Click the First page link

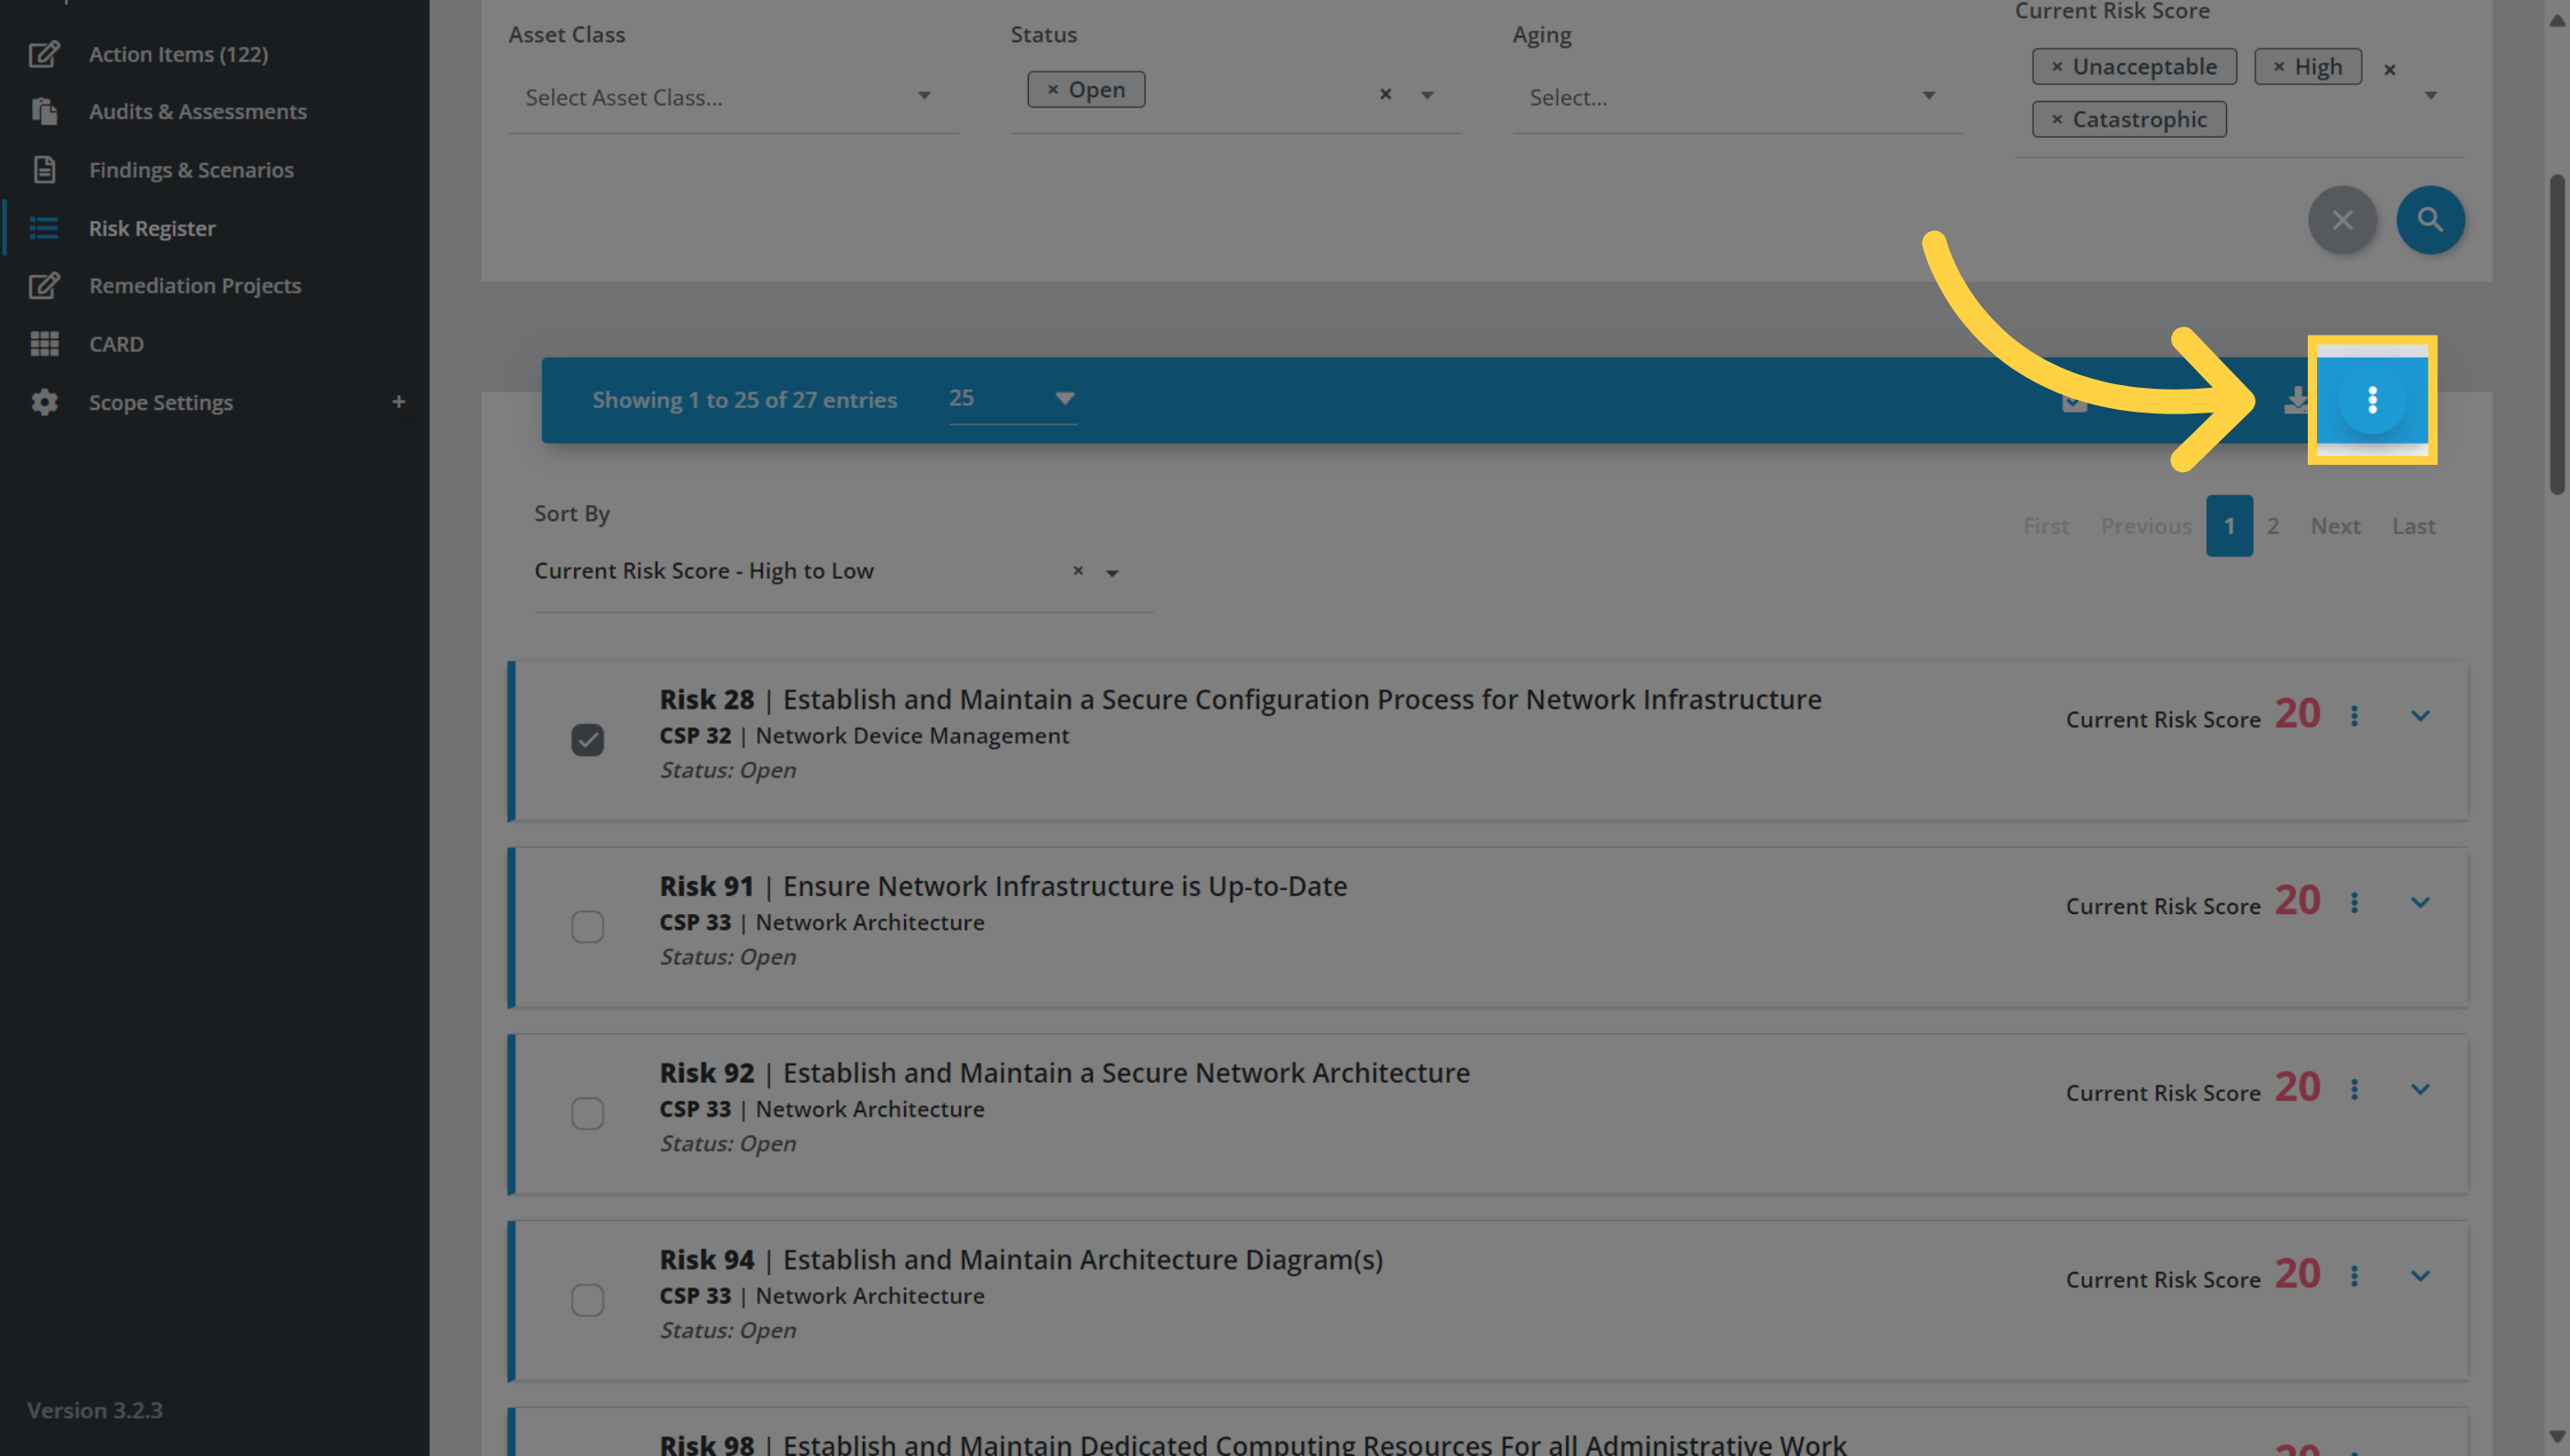coord(2046,526)
